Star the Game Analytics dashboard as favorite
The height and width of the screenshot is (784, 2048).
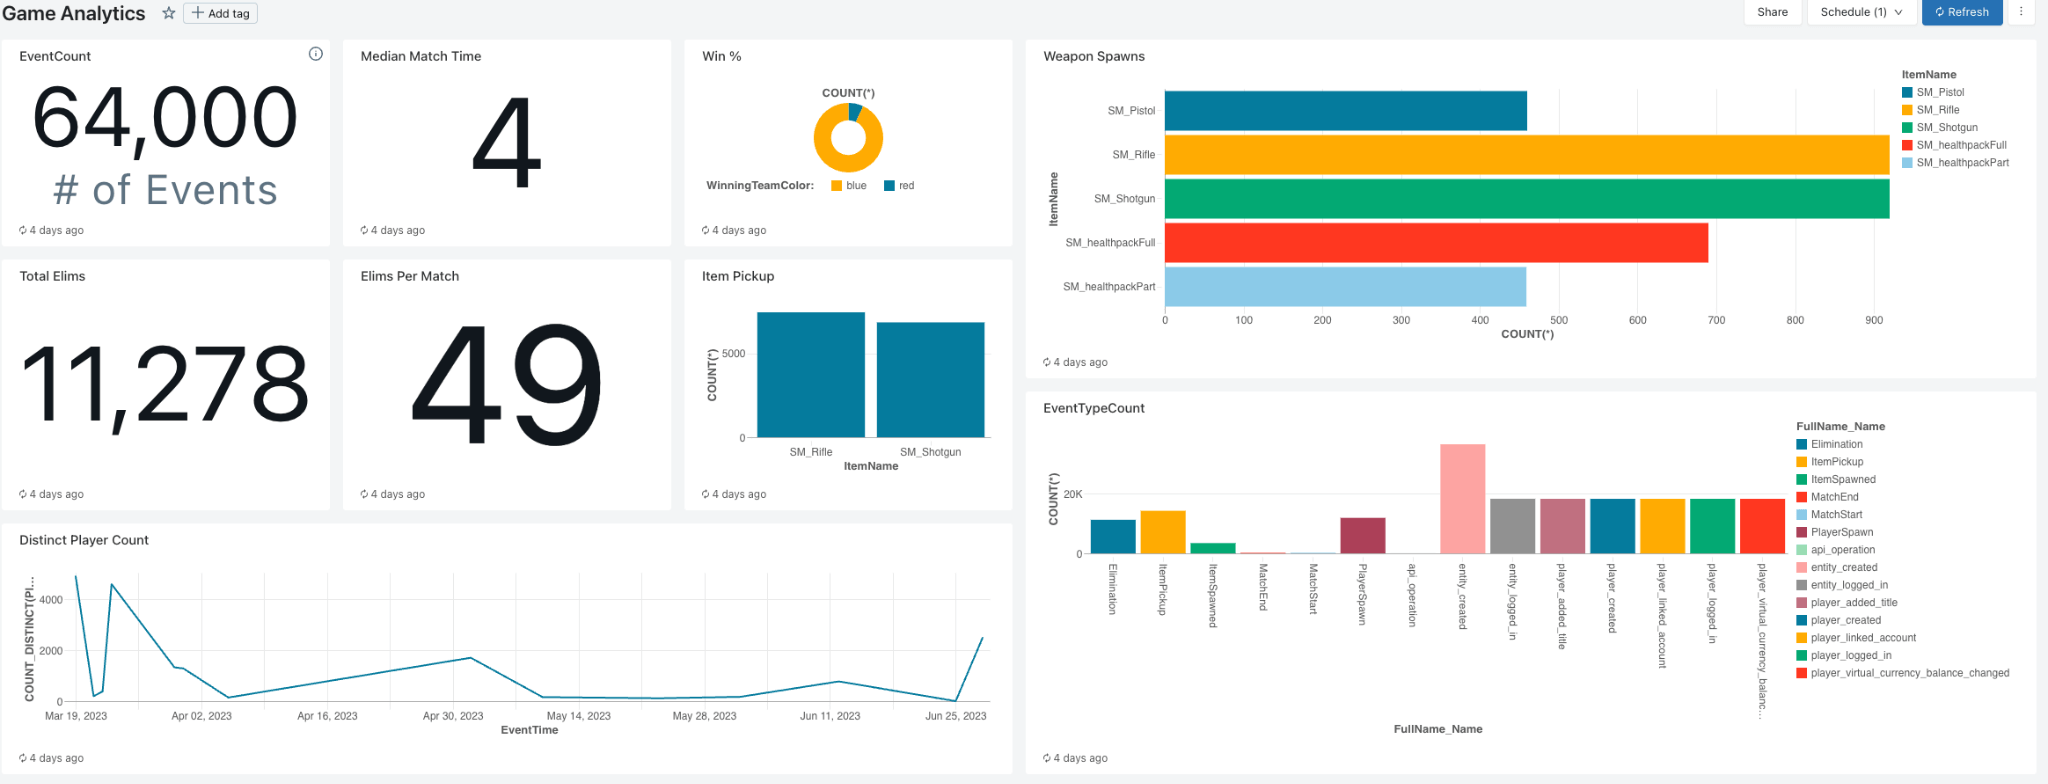(x=169, y=13)
